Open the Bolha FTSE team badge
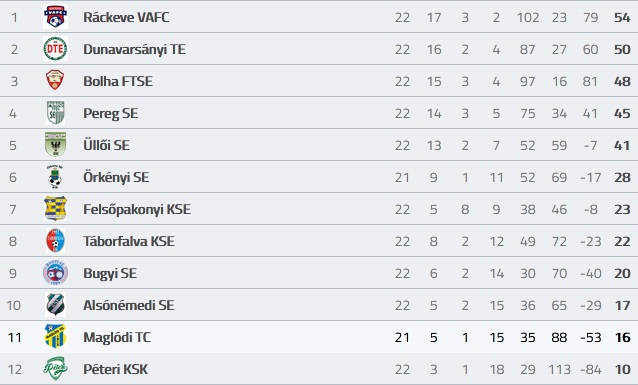 (55, 81)
